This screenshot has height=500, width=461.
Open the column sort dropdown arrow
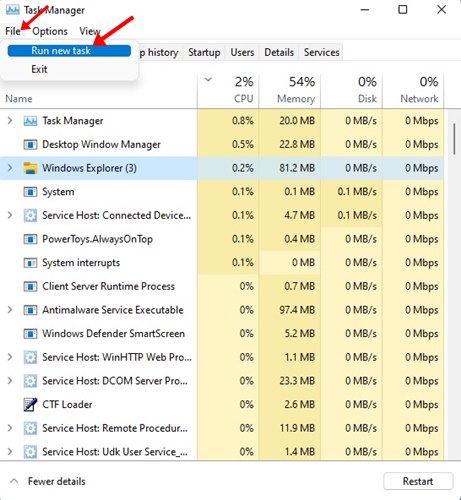click(x=208, y=79)
